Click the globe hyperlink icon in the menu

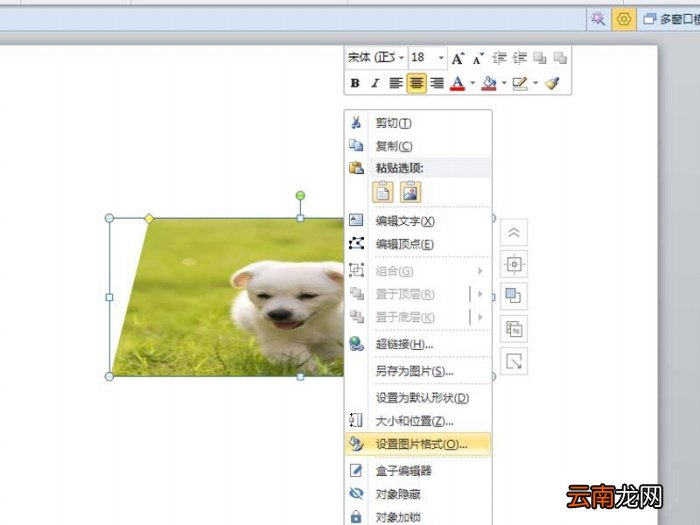pos(356,343)
